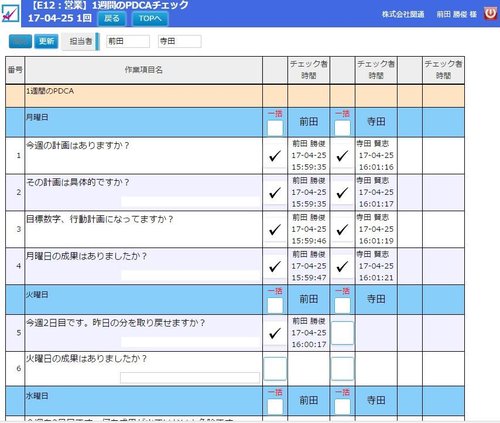Screen dimensions: 500x423
Task: Click the 1週間のPDCA section row
Action: point(235,96)
